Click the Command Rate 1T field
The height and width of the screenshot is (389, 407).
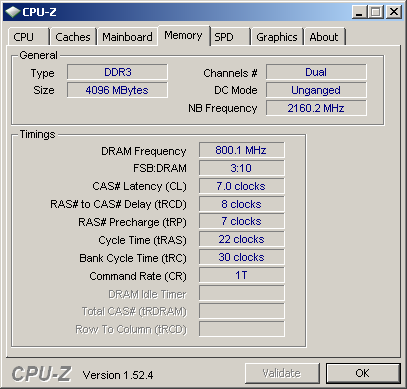[242, 275]
